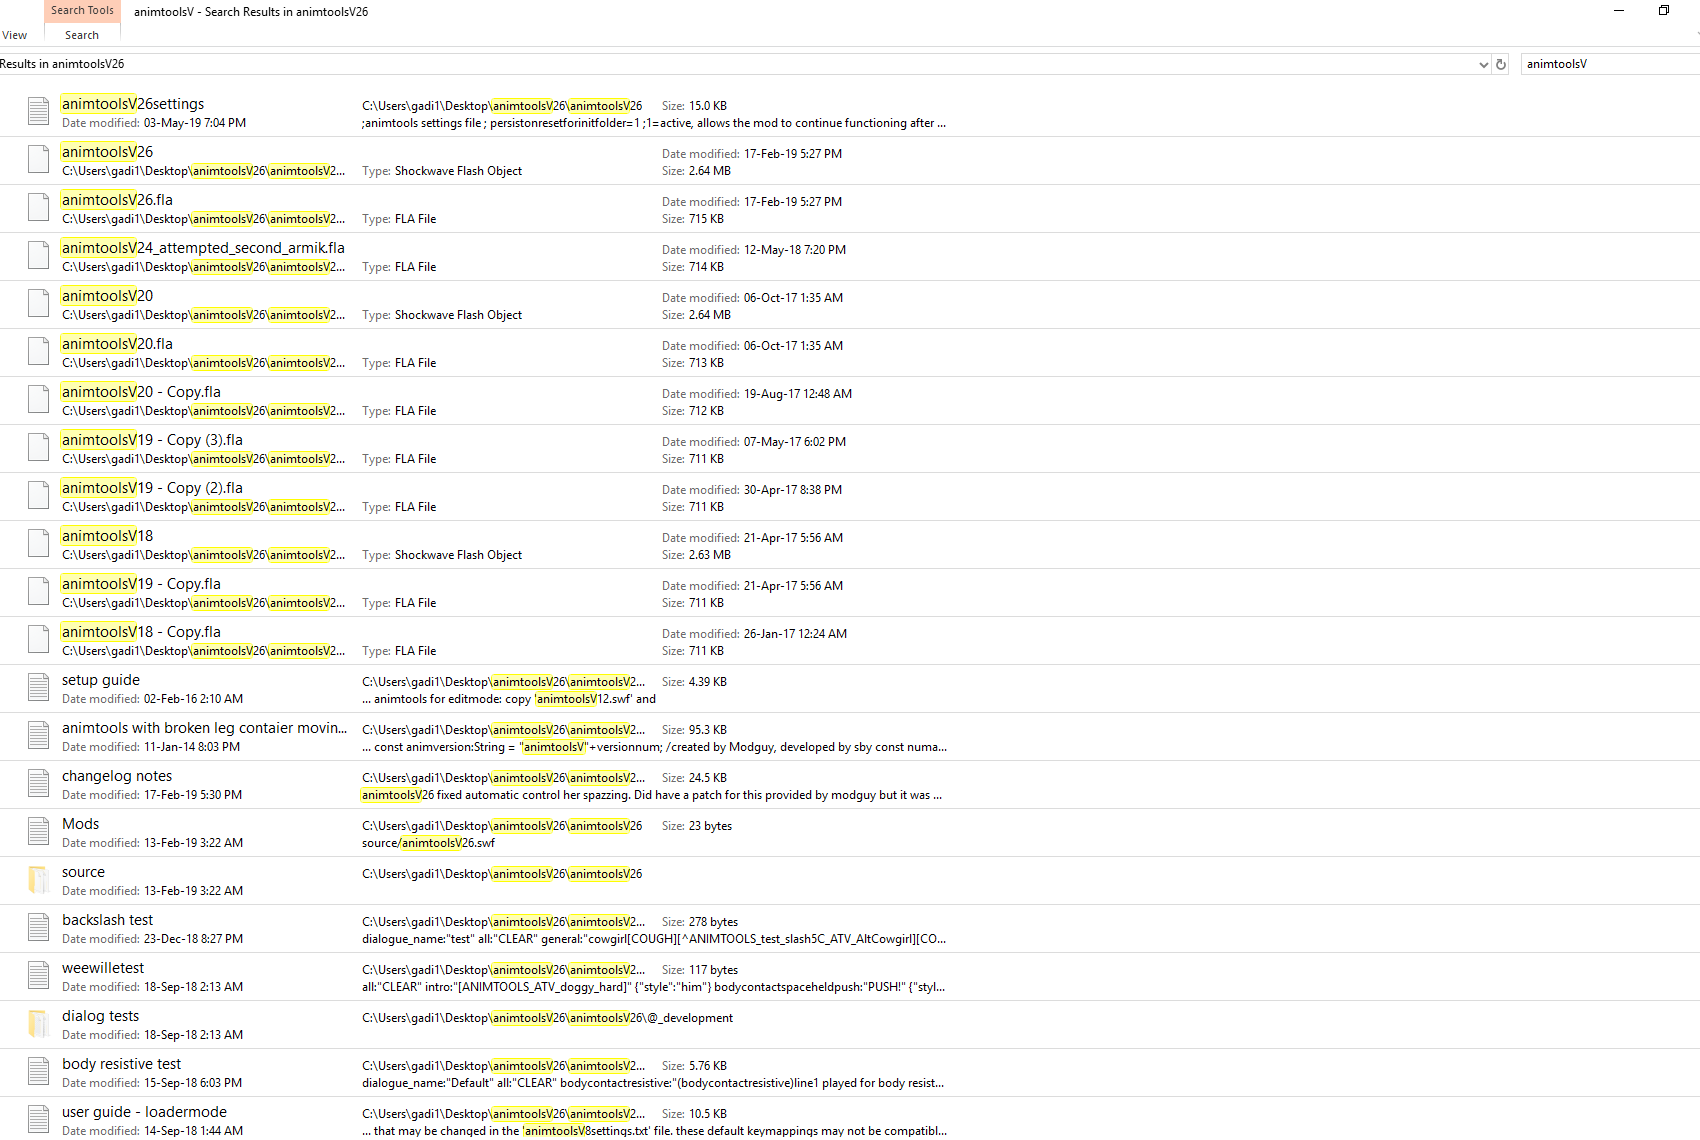Open the body resistive test result
The width and height of the screenshot is (1700, 1140).
122,1064
